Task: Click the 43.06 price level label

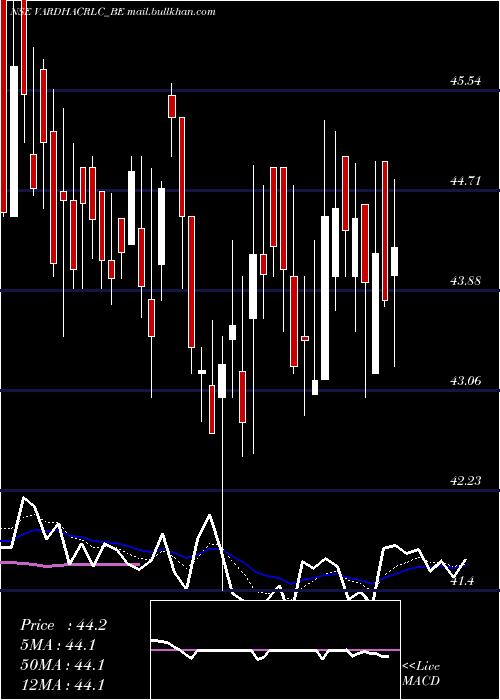Action: point(466,381)
